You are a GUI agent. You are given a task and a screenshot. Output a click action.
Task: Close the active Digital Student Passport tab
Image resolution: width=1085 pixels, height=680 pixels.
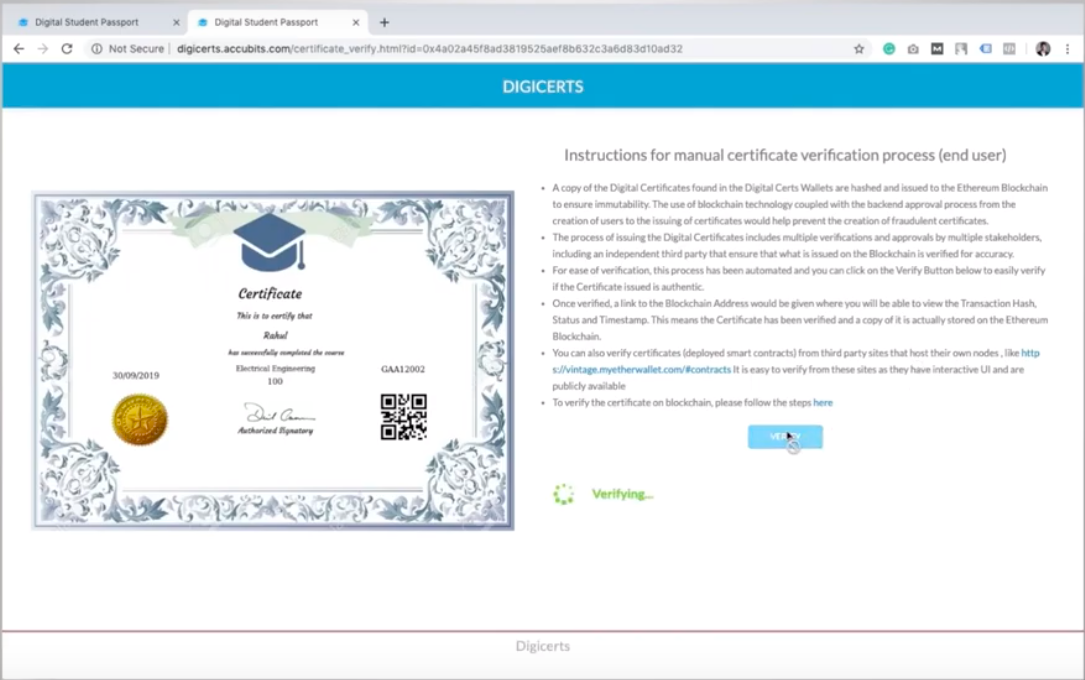pos(356,22)
